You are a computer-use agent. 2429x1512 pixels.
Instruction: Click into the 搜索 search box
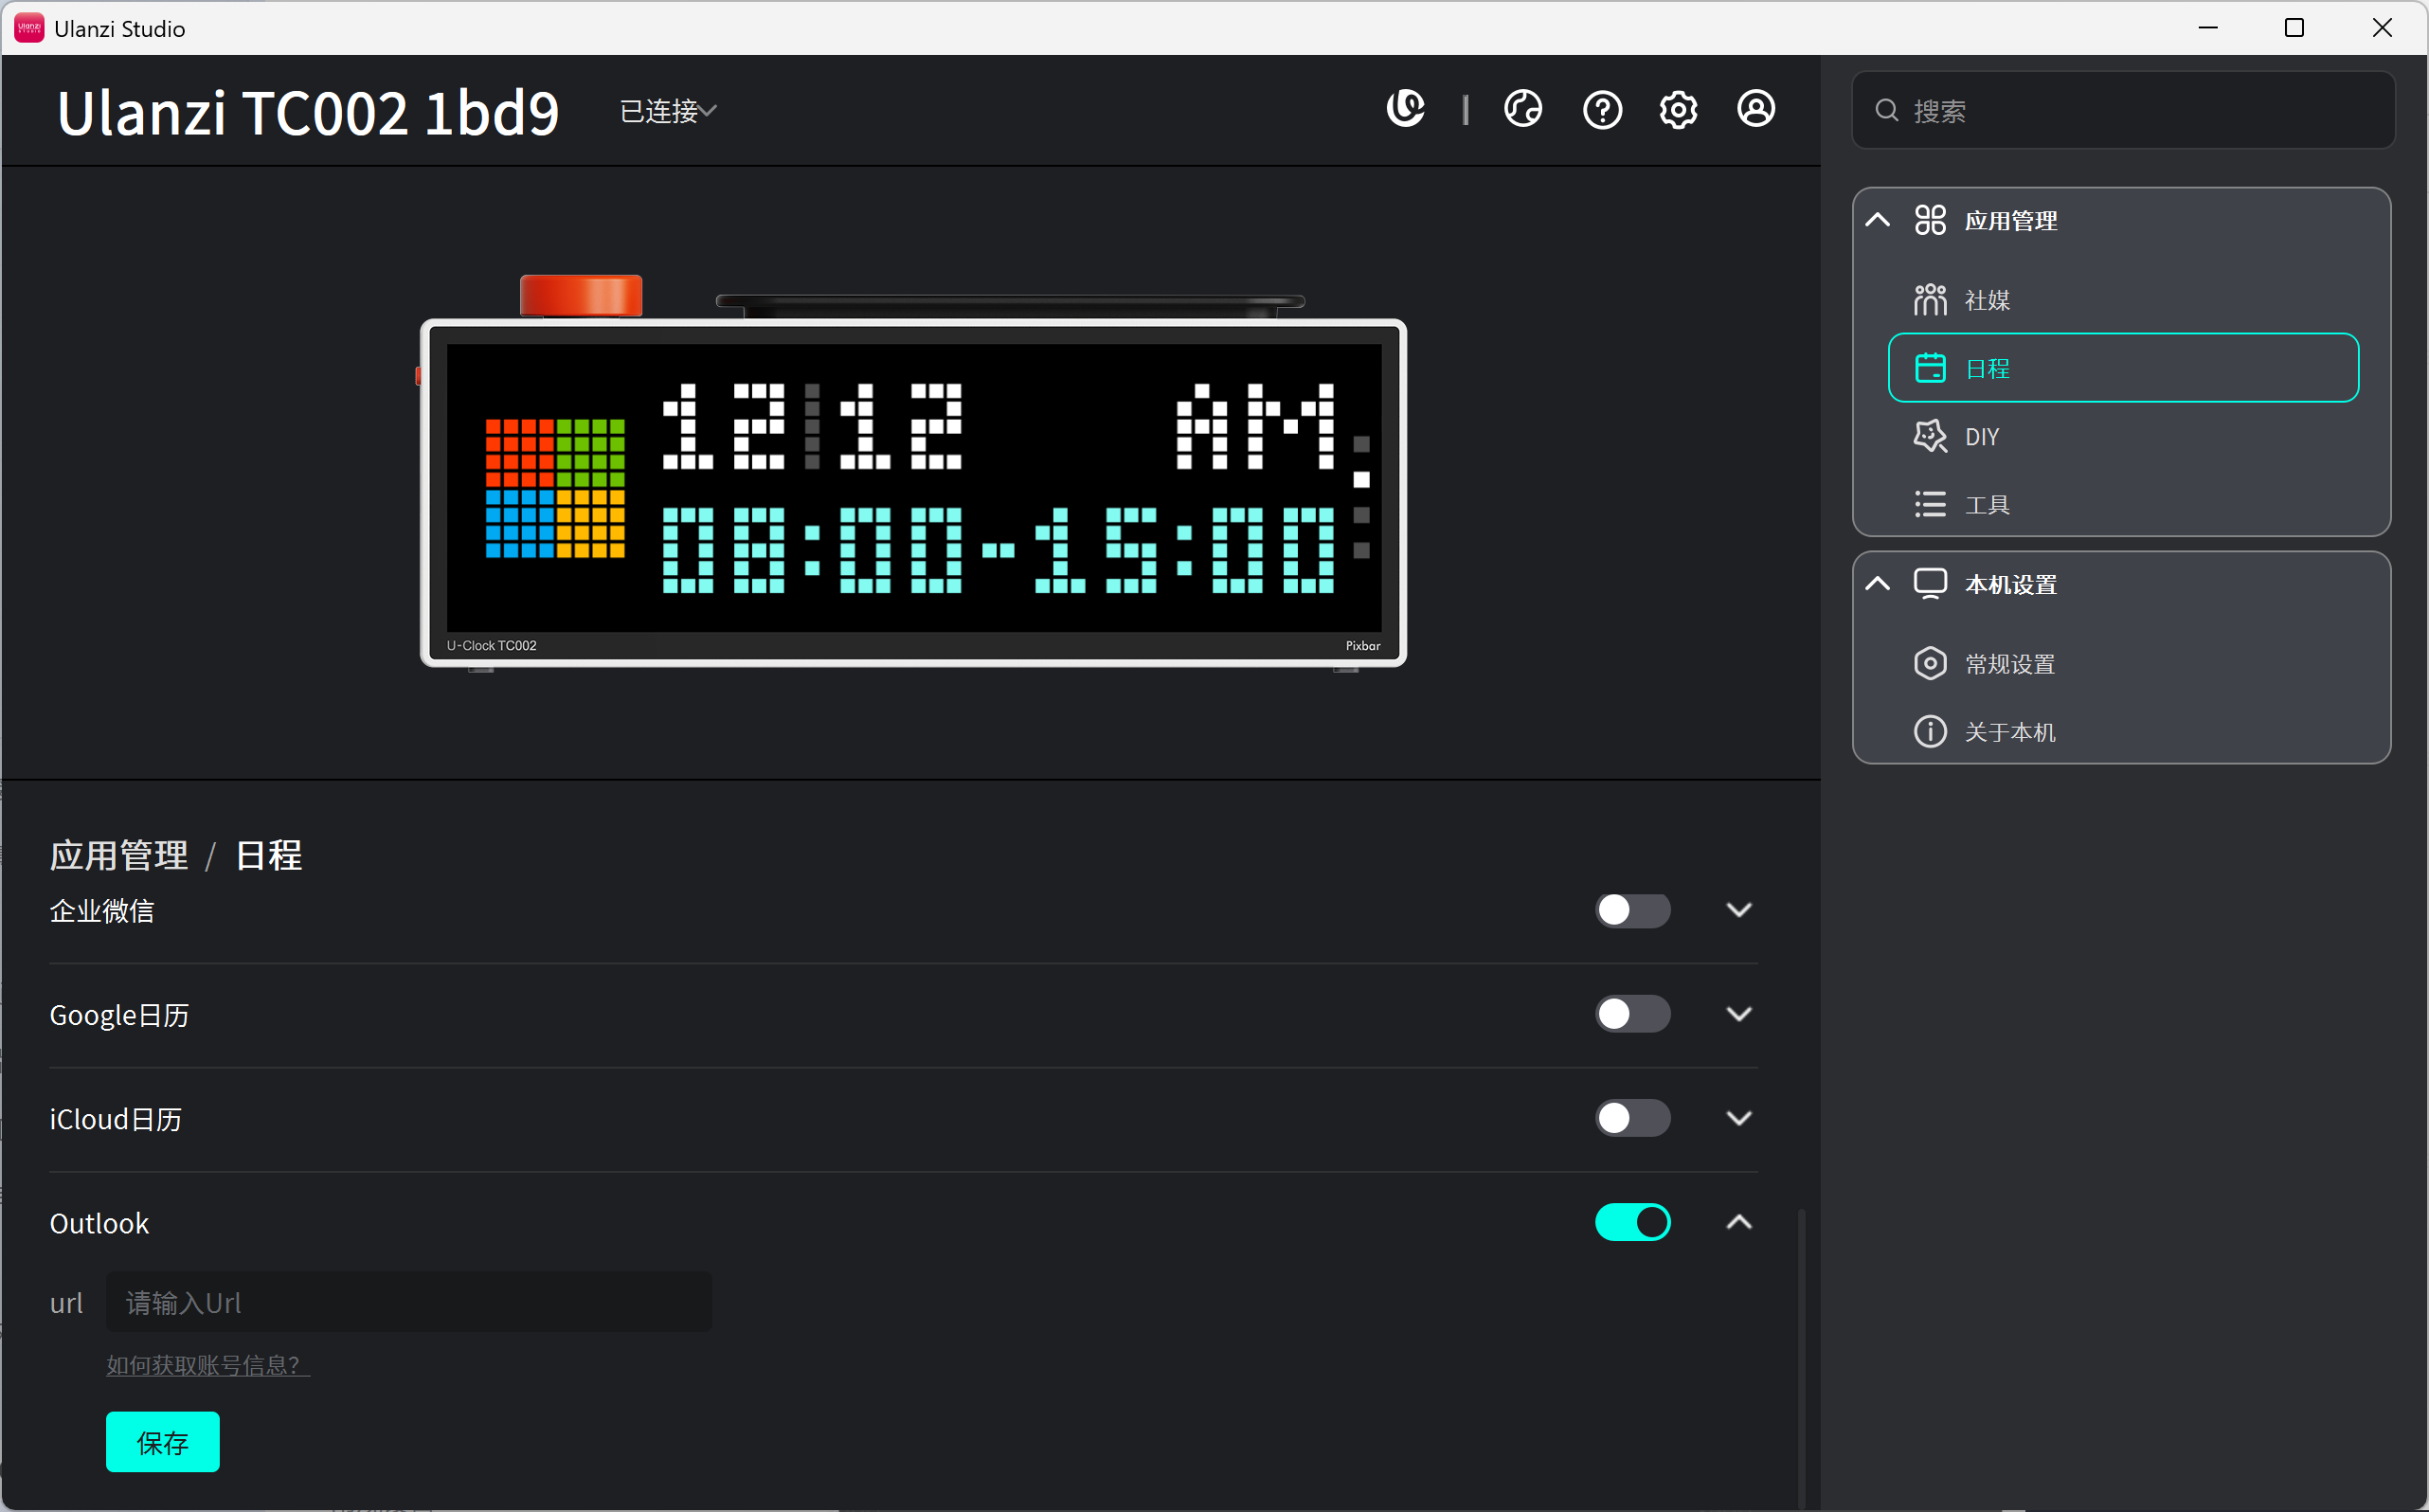(x=2123, y=110)
